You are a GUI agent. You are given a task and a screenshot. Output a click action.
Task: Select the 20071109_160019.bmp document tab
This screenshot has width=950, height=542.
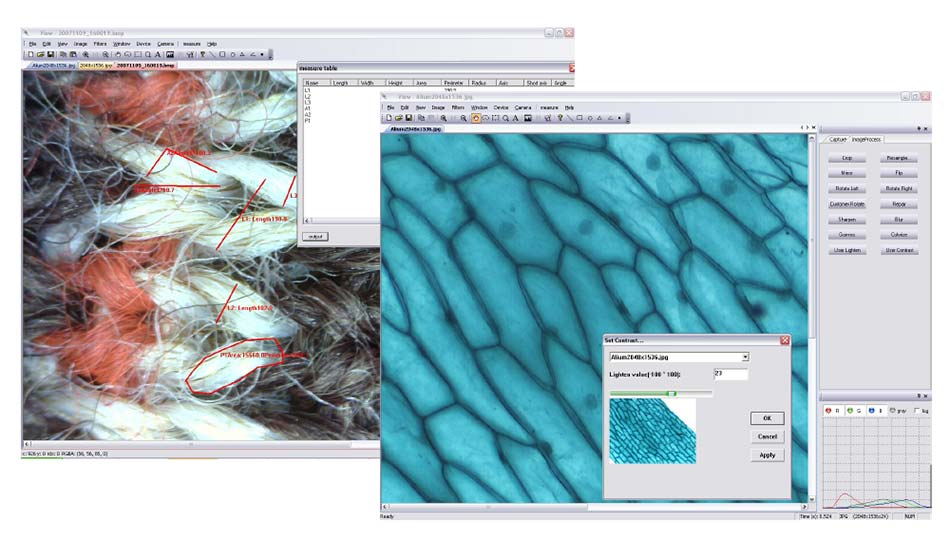click(145, 65)
